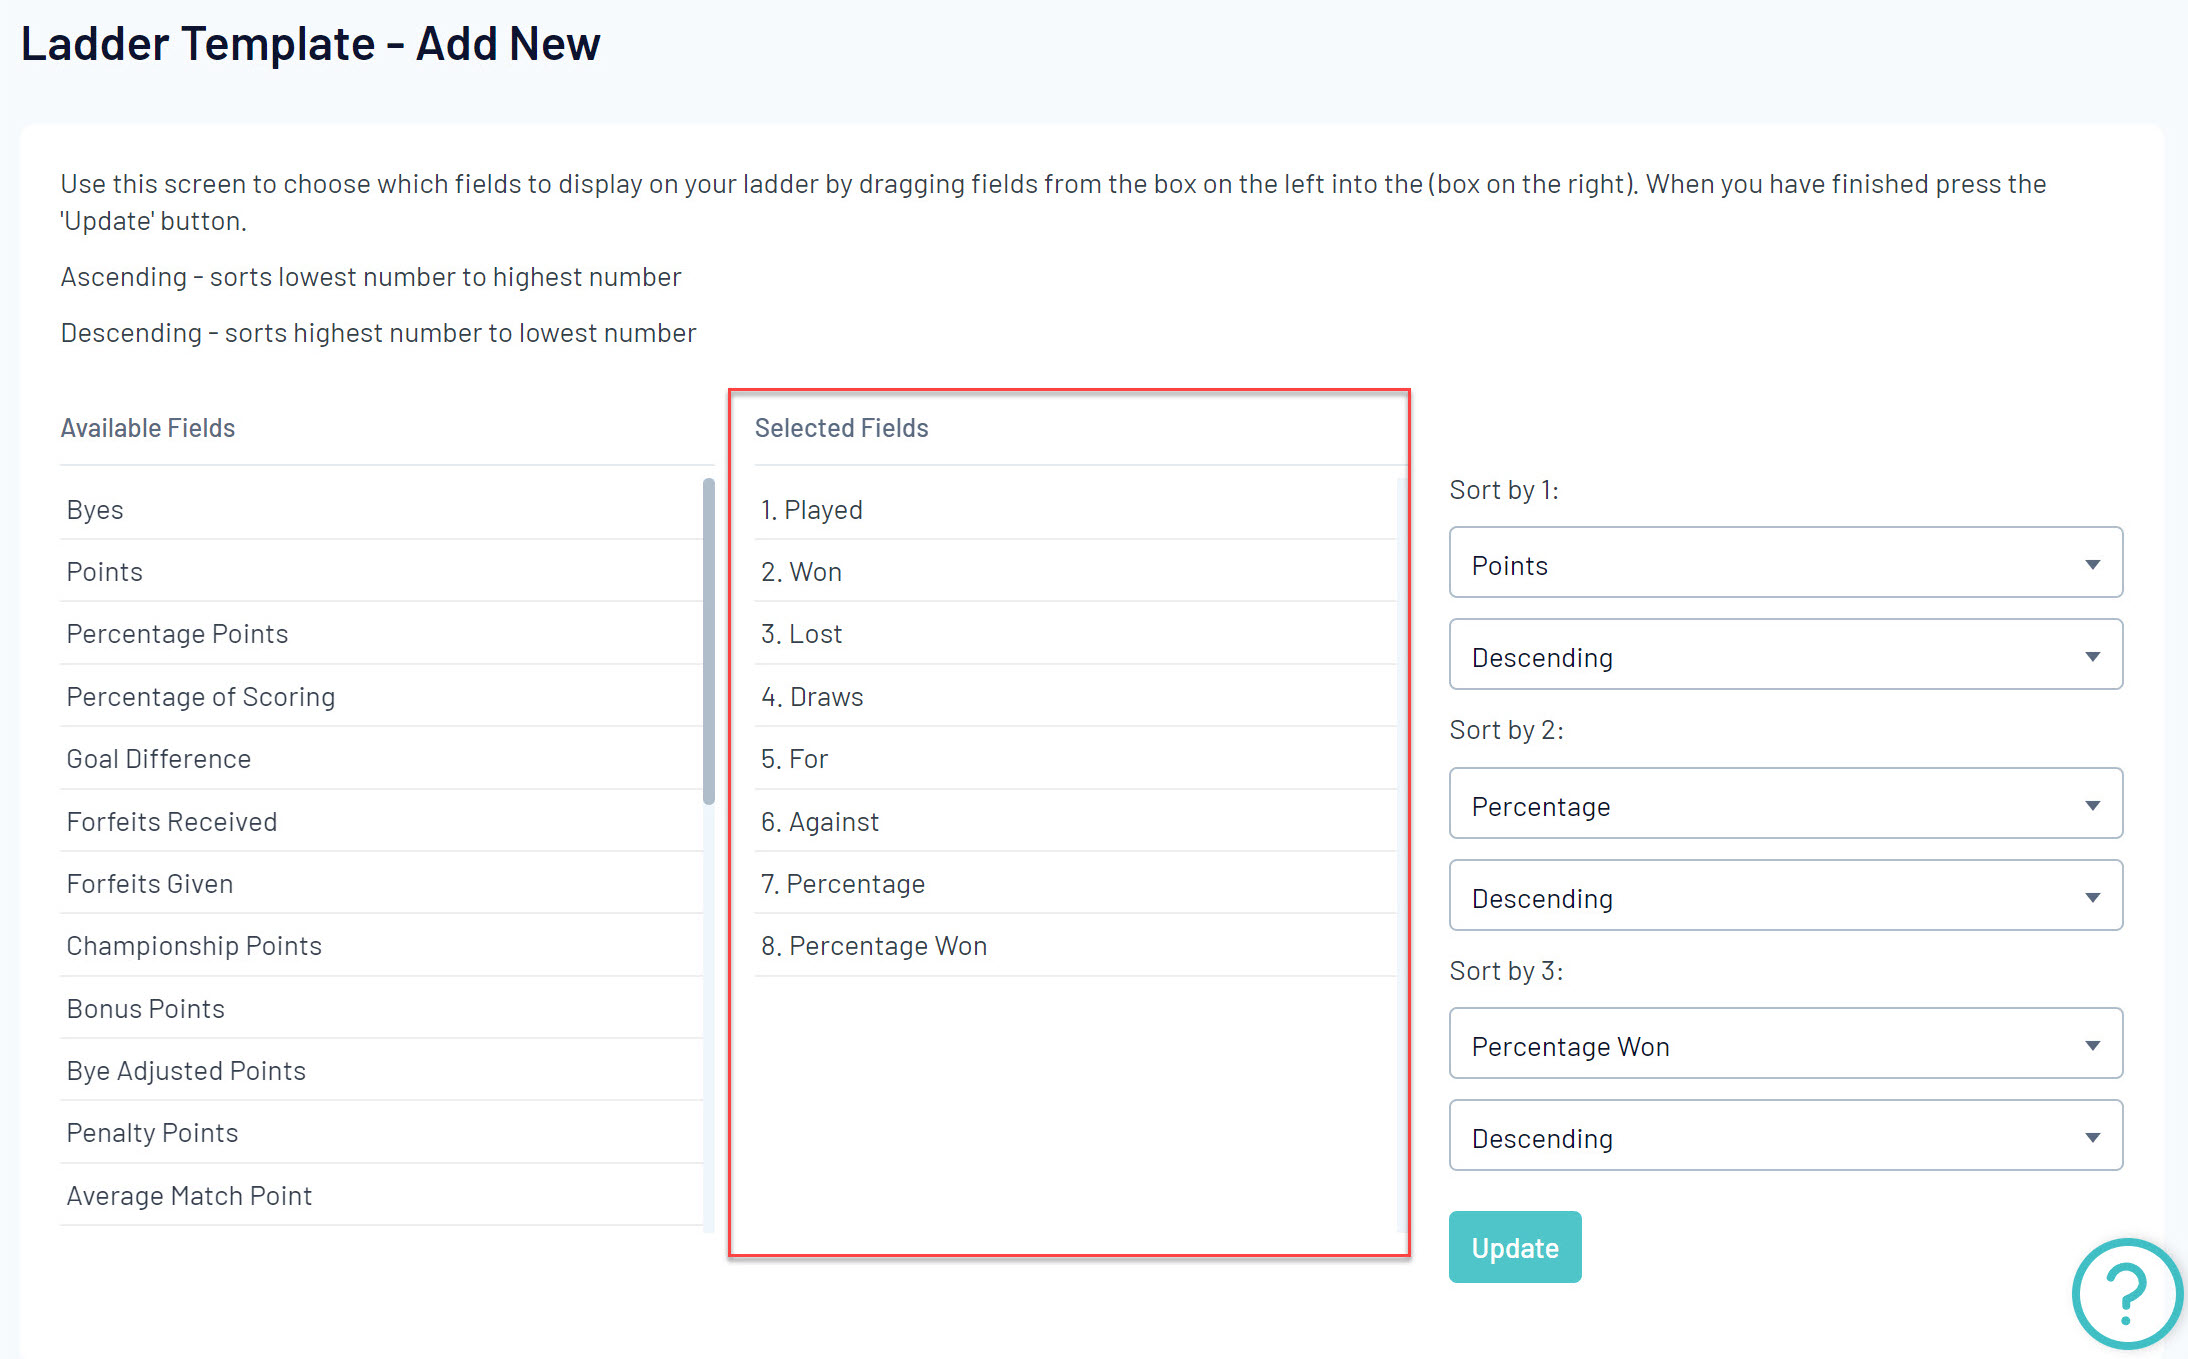Select Byes in Available Fields

pos(381,510)
